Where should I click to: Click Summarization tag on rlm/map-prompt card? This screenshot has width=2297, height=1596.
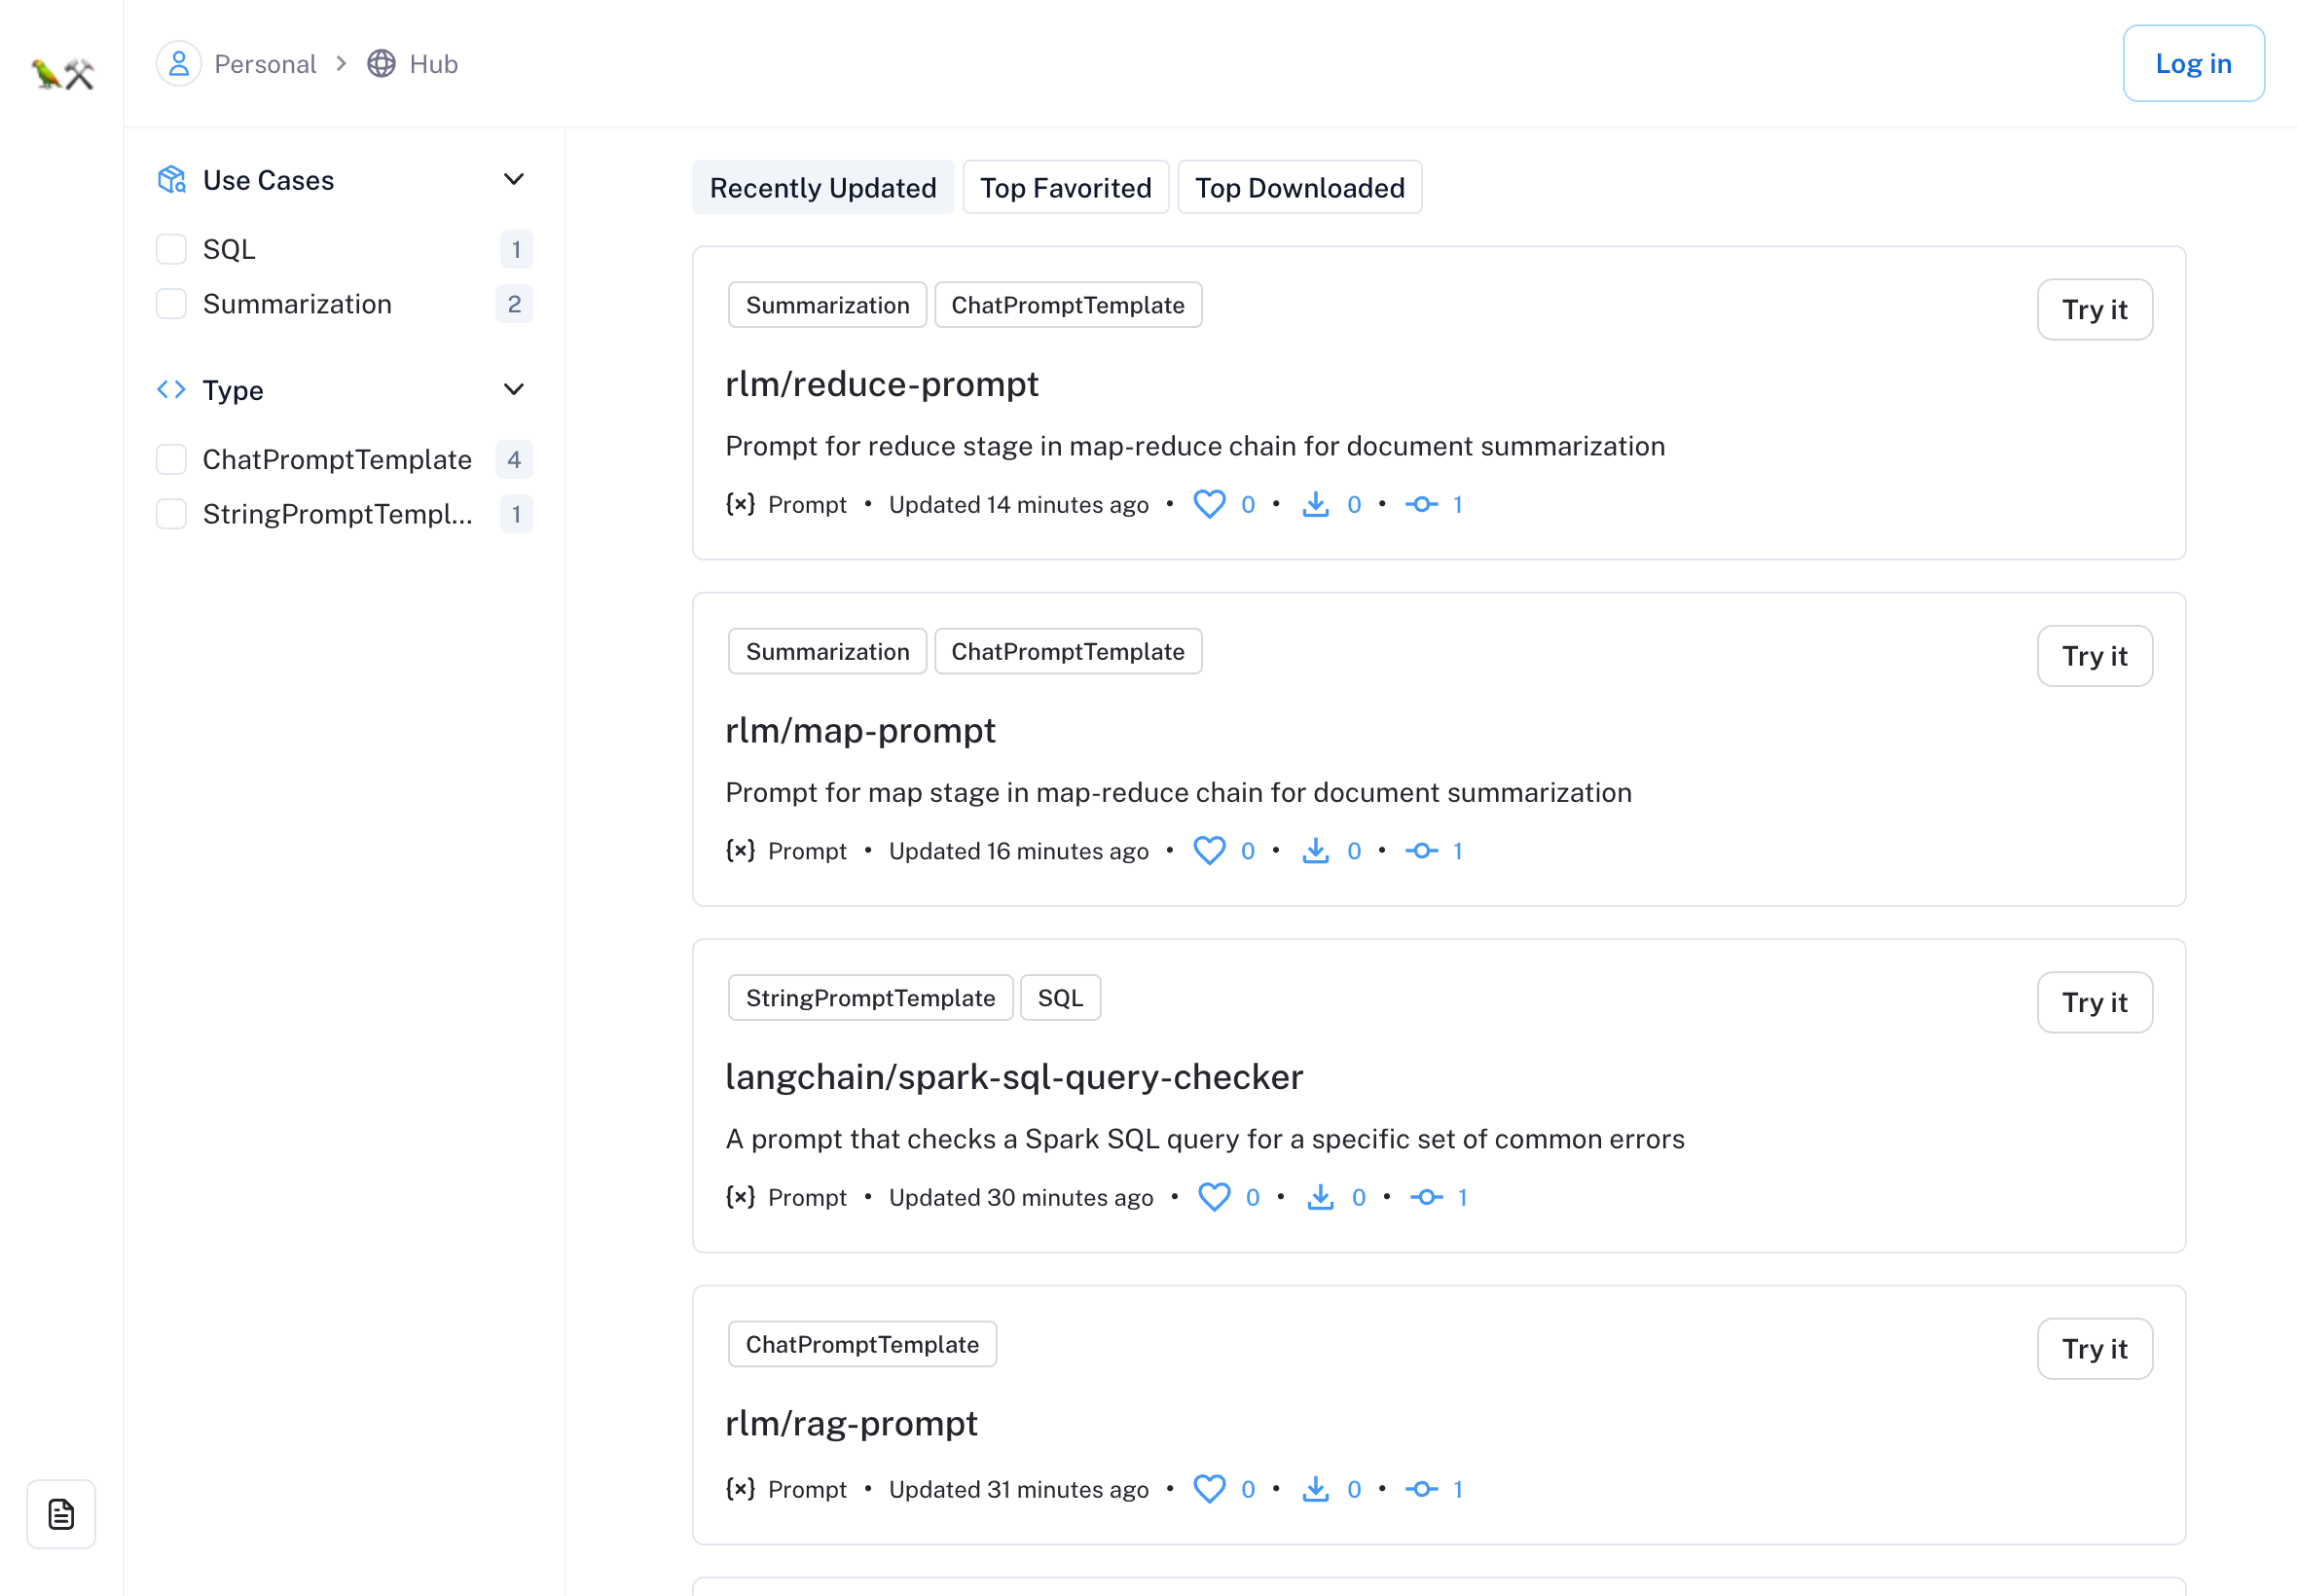(x=828, y=651)
